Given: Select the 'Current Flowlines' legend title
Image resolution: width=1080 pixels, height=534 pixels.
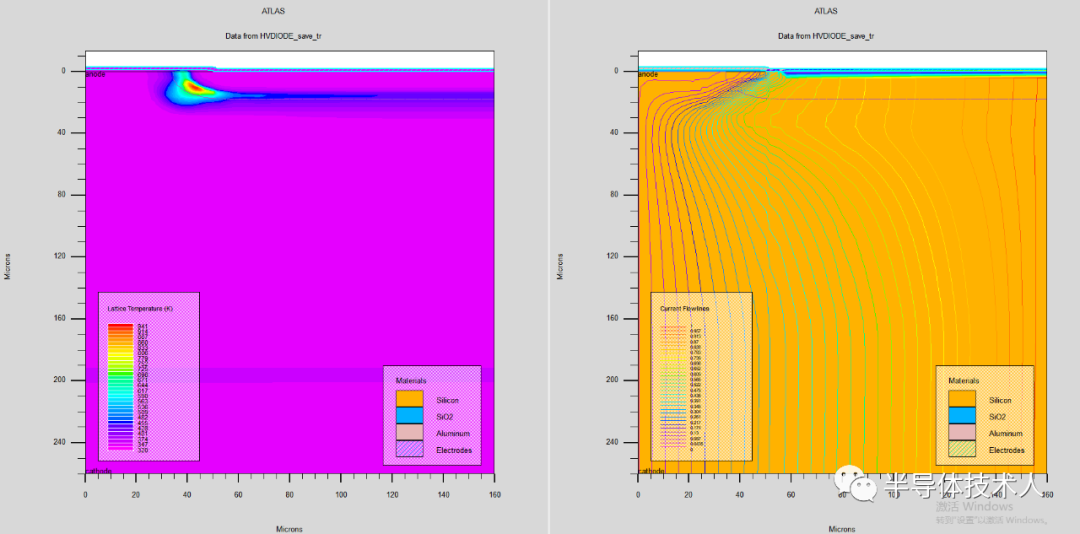Looking at the screenshot, I should click(x=685, y=309).
